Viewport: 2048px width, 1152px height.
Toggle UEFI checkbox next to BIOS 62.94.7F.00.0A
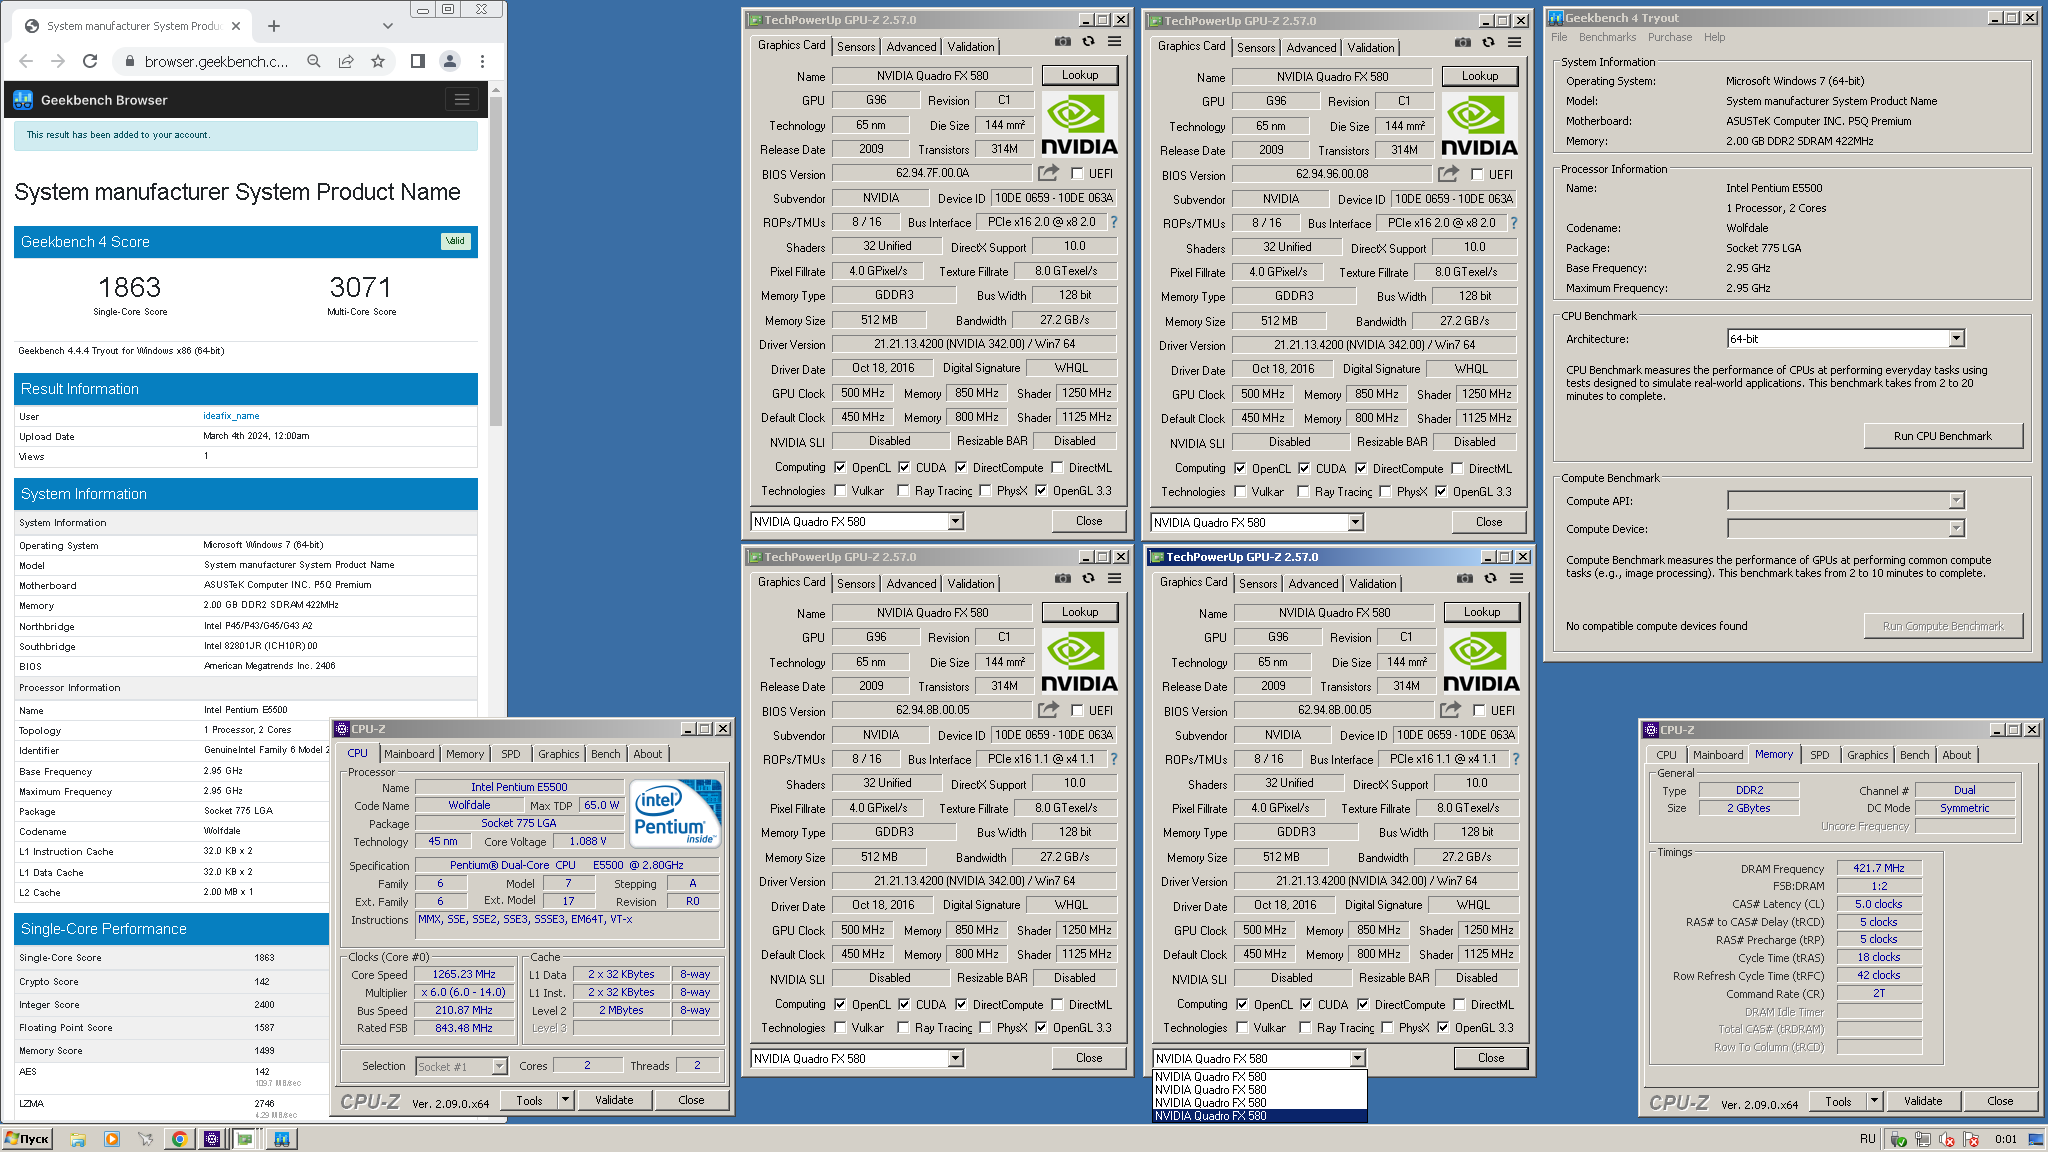pos(1077,173)
